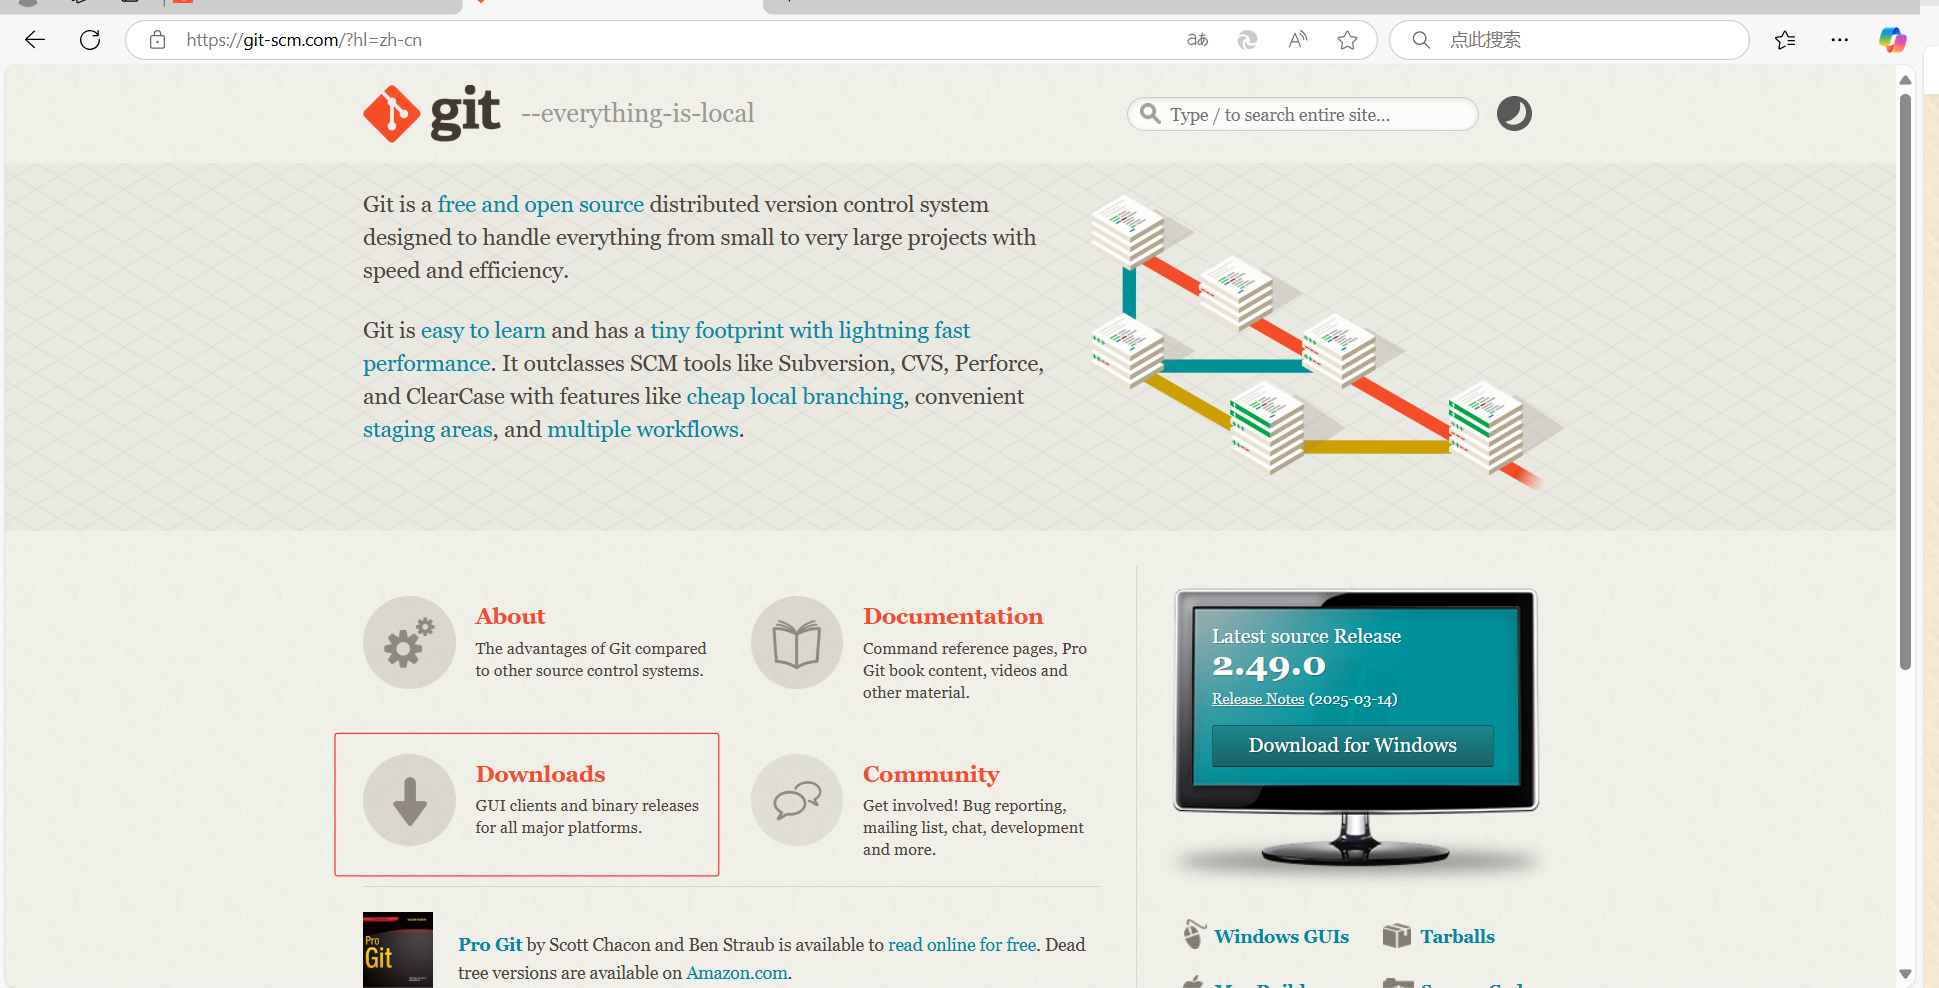Click the browser Back arrow
The height and width of the screenshot is (988, 1939).
[x=35, y=40]
